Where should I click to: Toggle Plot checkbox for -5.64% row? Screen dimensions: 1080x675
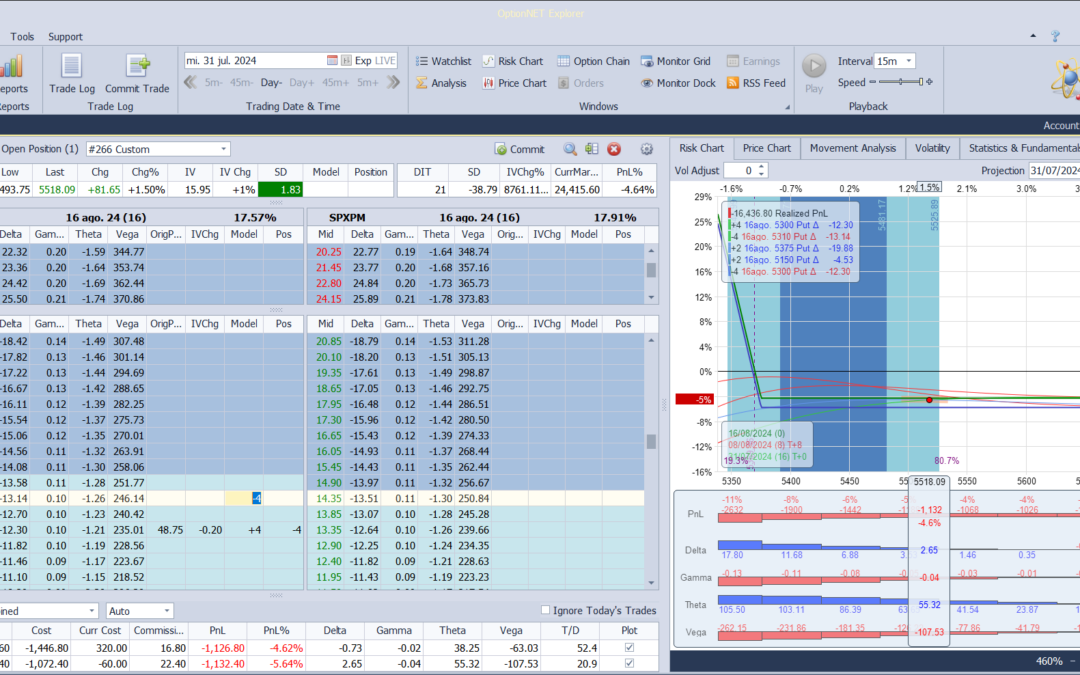point(629,663)
